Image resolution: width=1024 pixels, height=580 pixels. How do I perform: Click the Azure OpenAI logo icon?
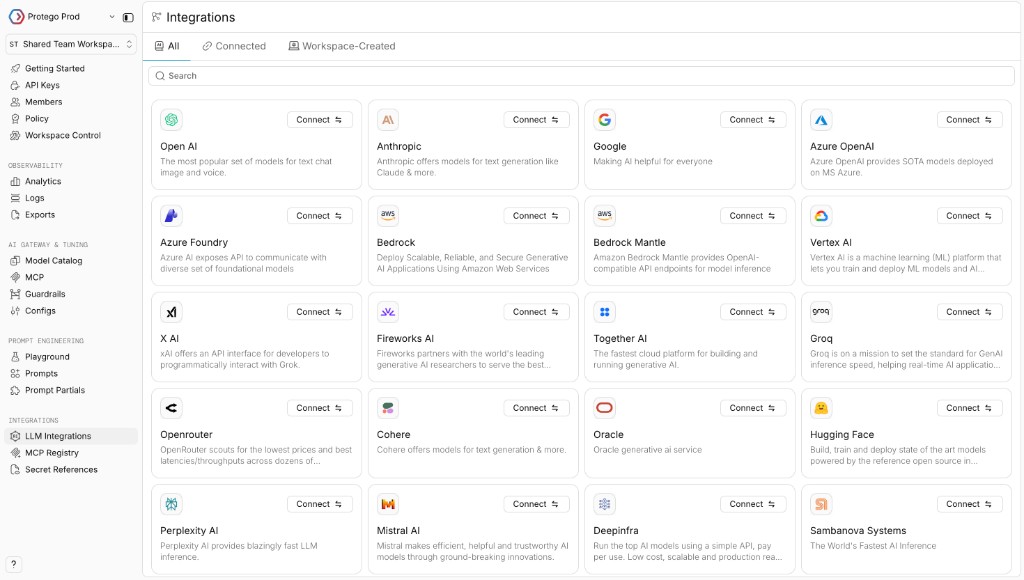tap(821, 120)
